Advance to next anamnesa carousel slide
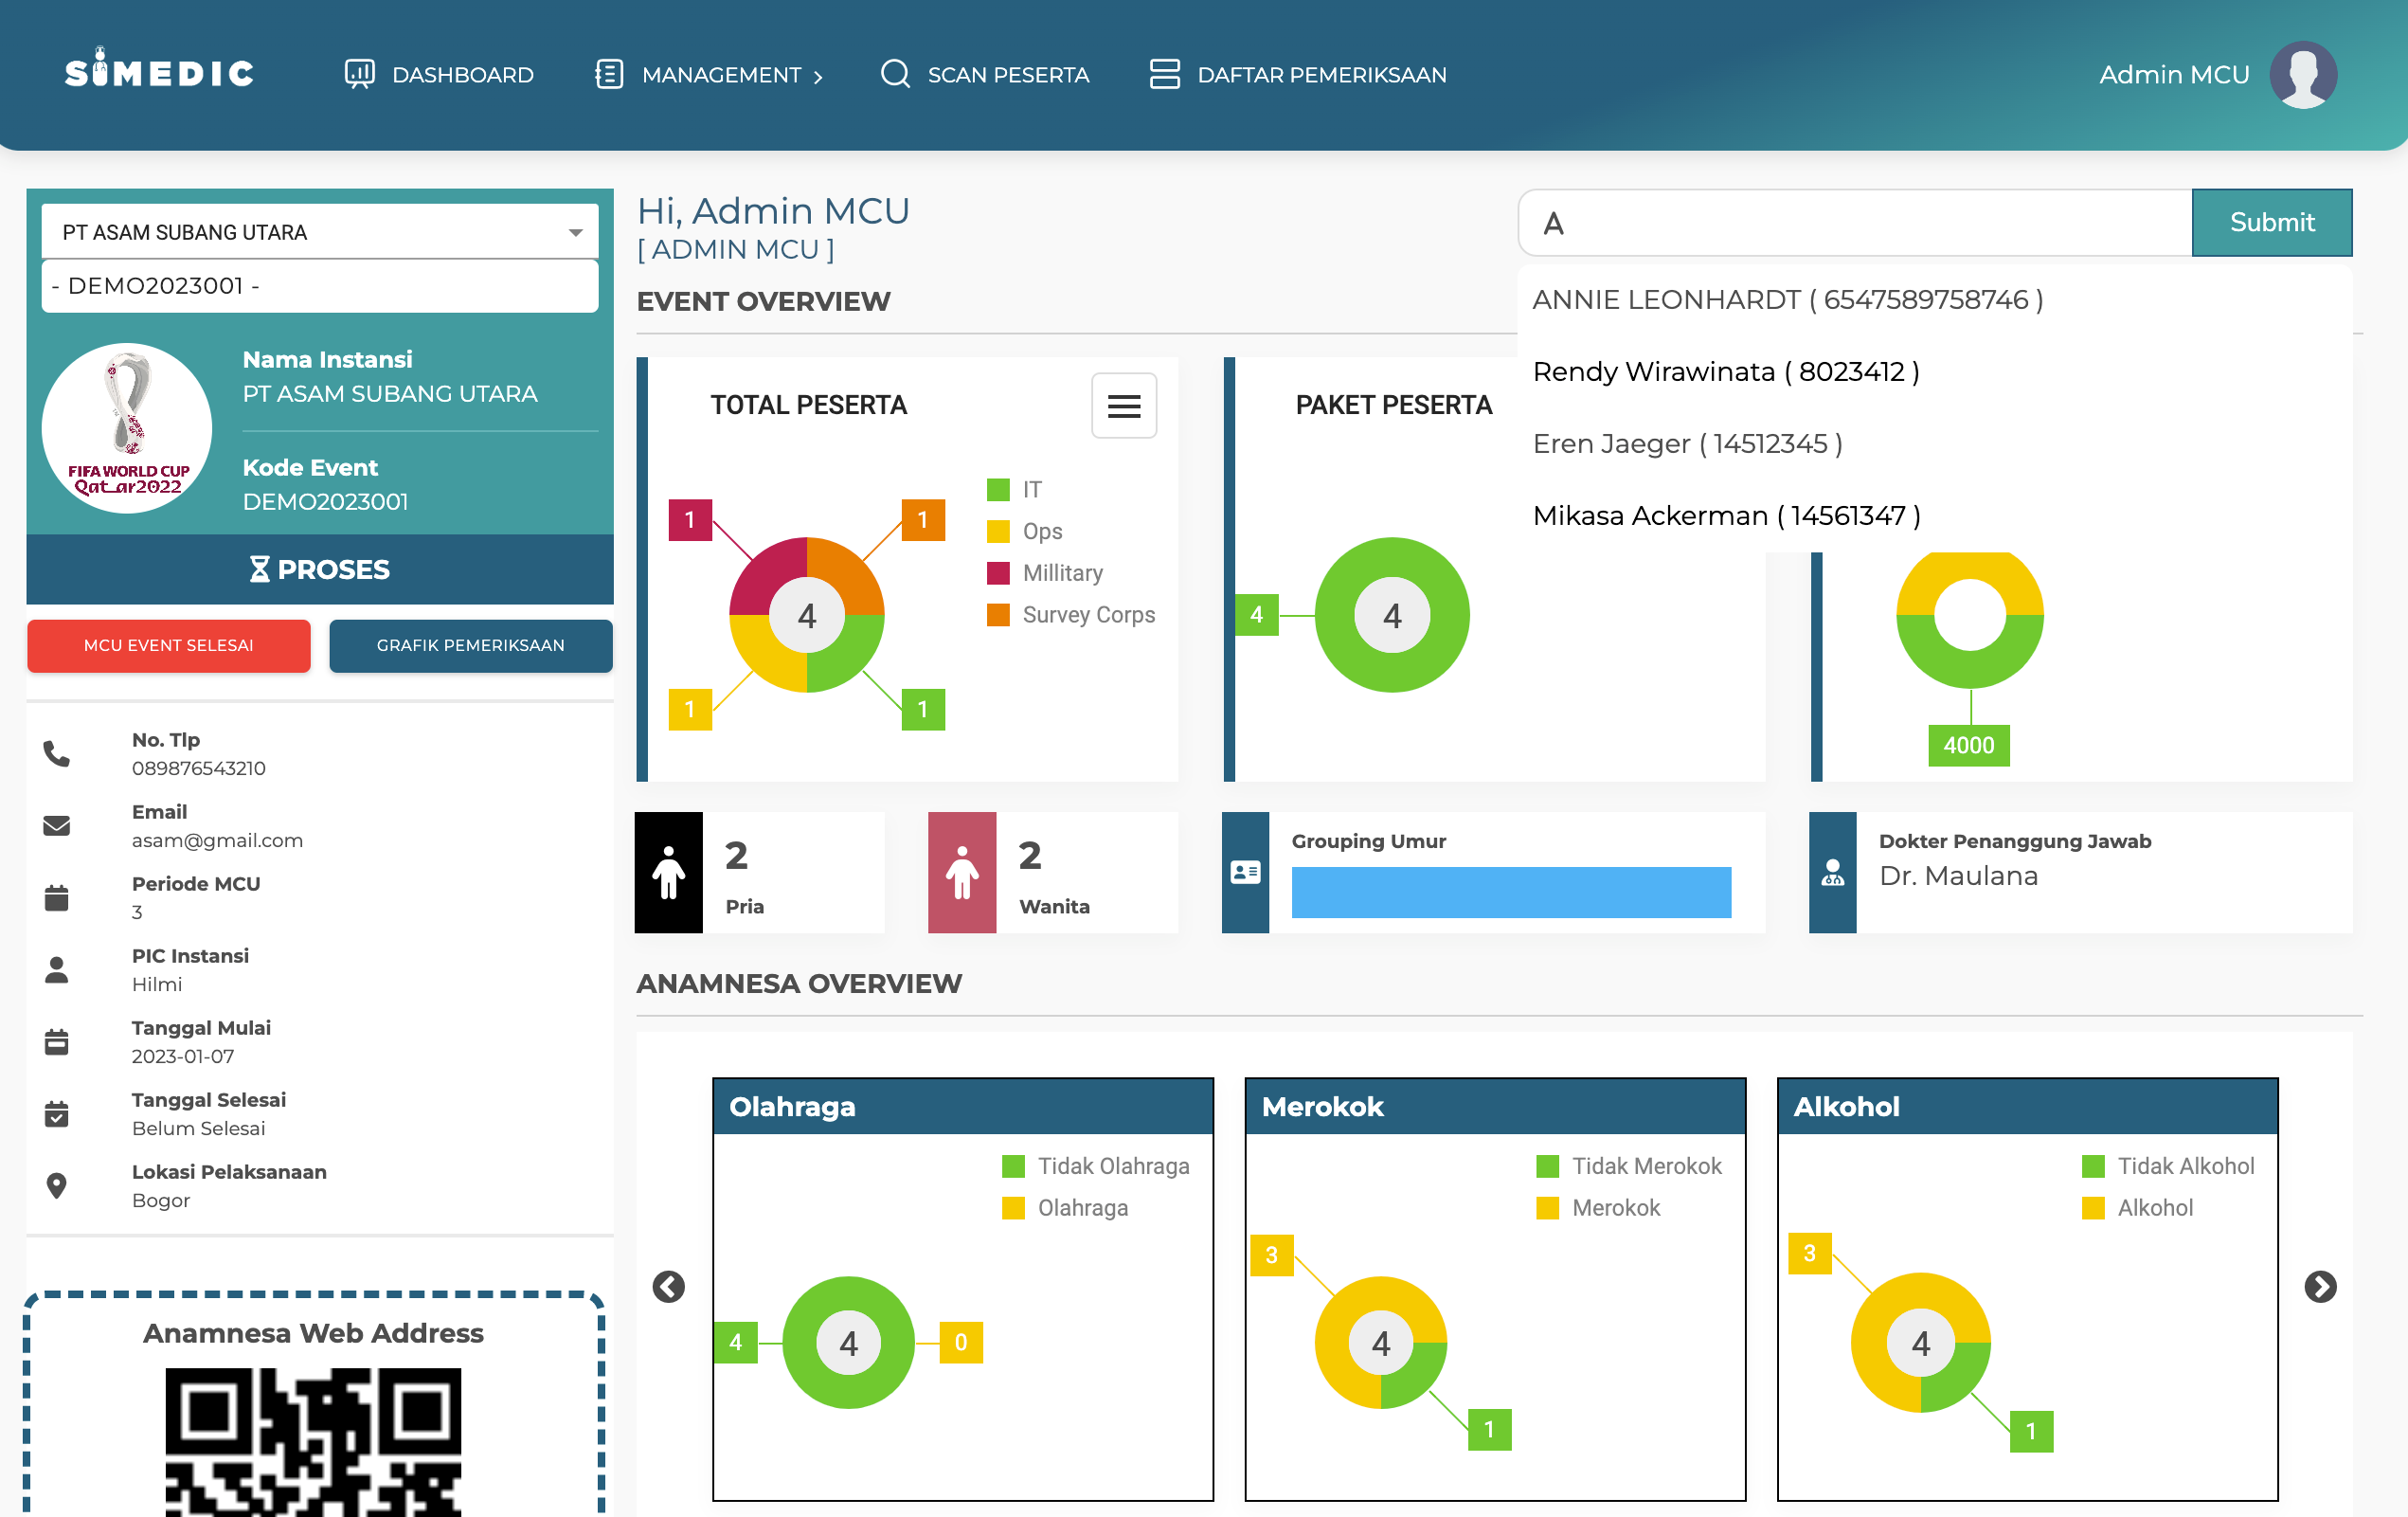This screenshot has width=2408, height=1517. (2319, 1286)
